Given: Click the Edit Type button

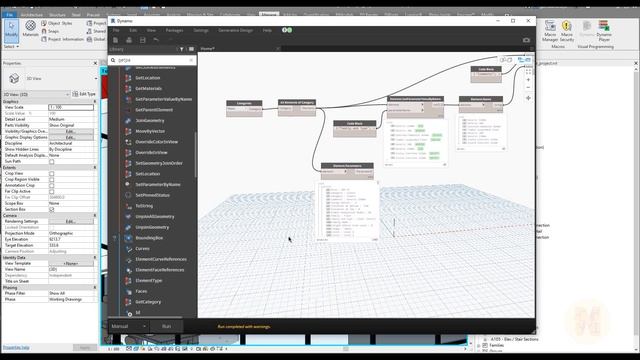Looking at the screenshot, I should tap(84, 94).
